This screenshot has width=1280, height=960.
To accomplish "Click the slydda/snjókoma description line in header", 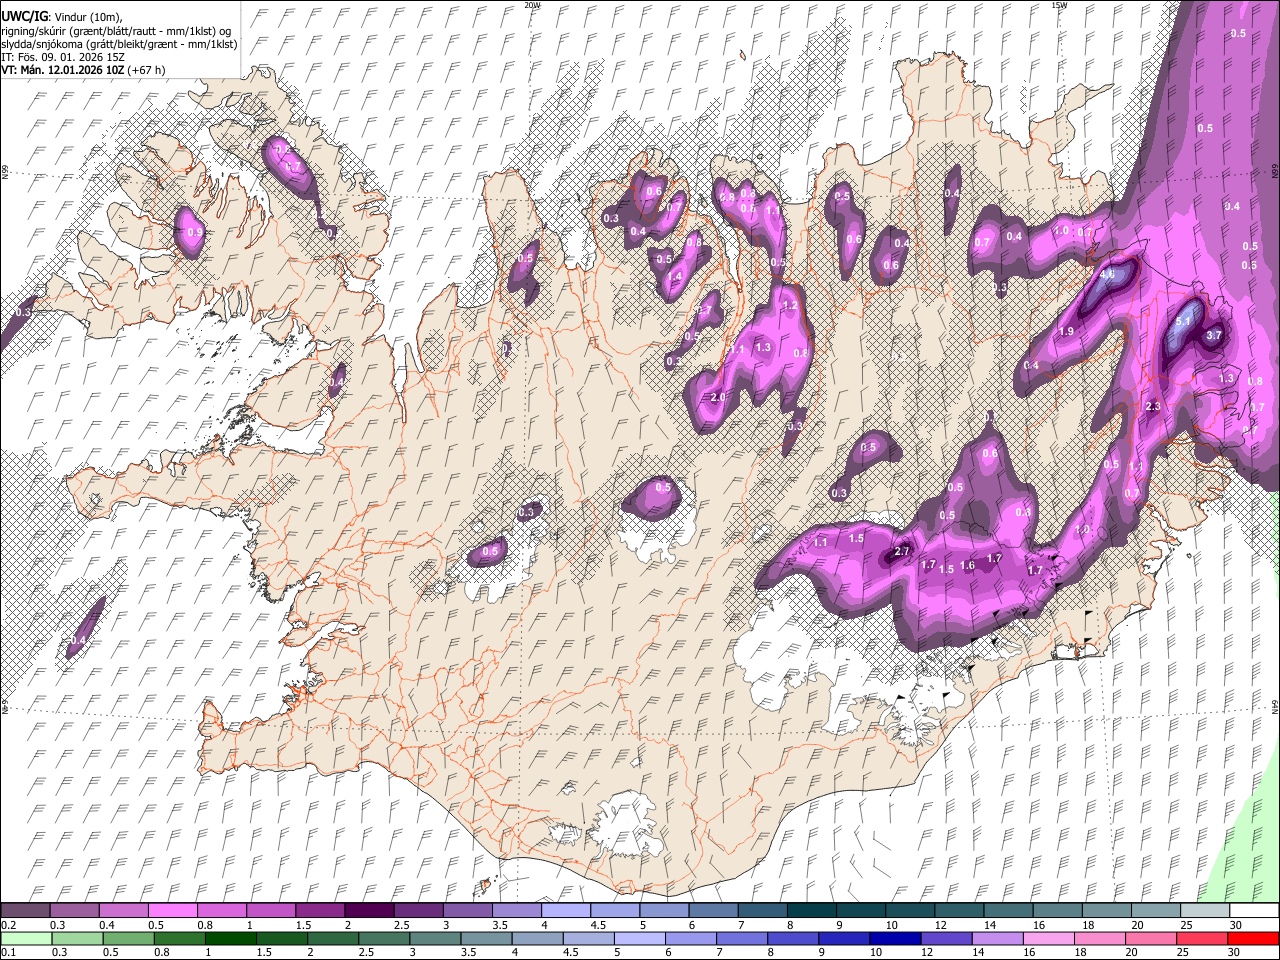I will point(119,44).
